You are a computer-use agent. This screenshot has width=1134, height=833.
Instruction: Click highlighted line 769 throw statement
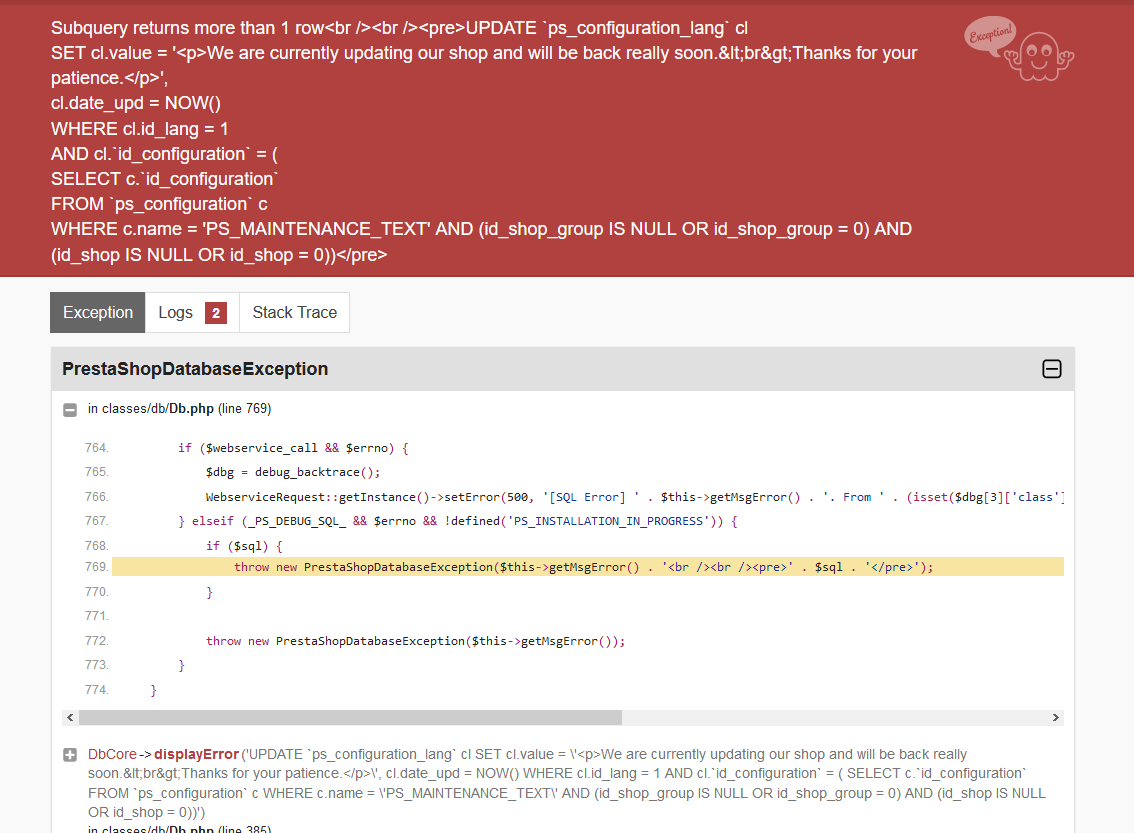tap(583, 567)
